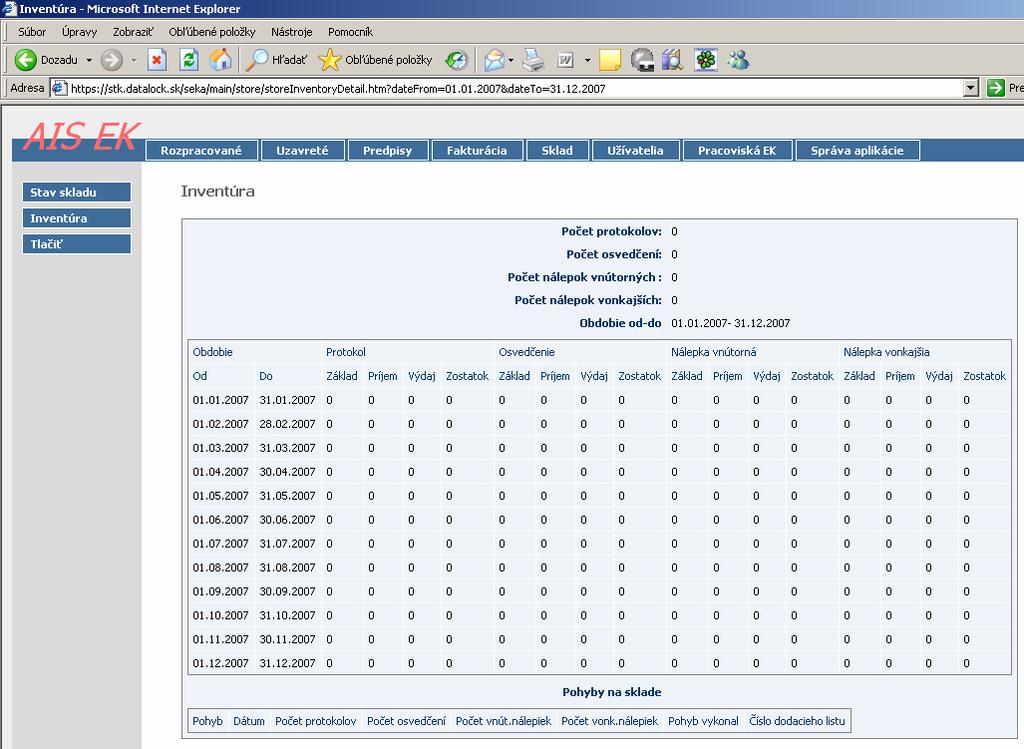Go to the Pracoviská EK tab
The height and width of the screenshot is (749, 1024).
click(737, 150)
